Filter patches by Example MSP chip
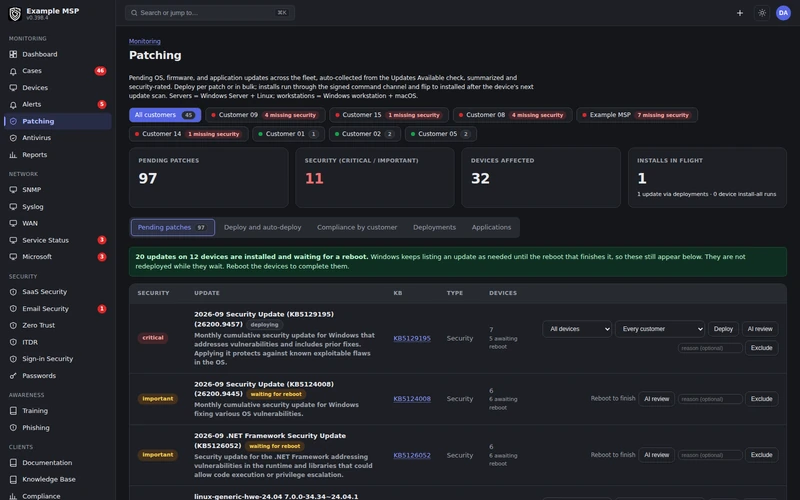 pyautogui.click(x=637, y=115)
